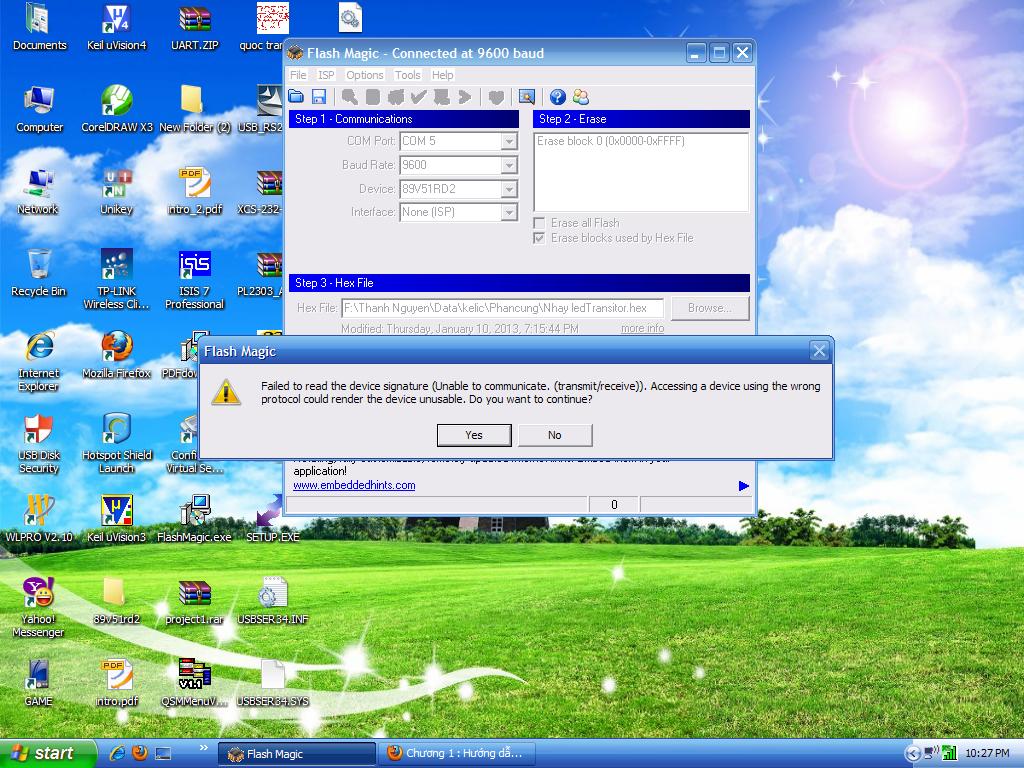Image resolution: width=1024 pixels, height=768 pixels.
Task: Open ISIS 7 Professional icon
Action: (x=194, y=279)
